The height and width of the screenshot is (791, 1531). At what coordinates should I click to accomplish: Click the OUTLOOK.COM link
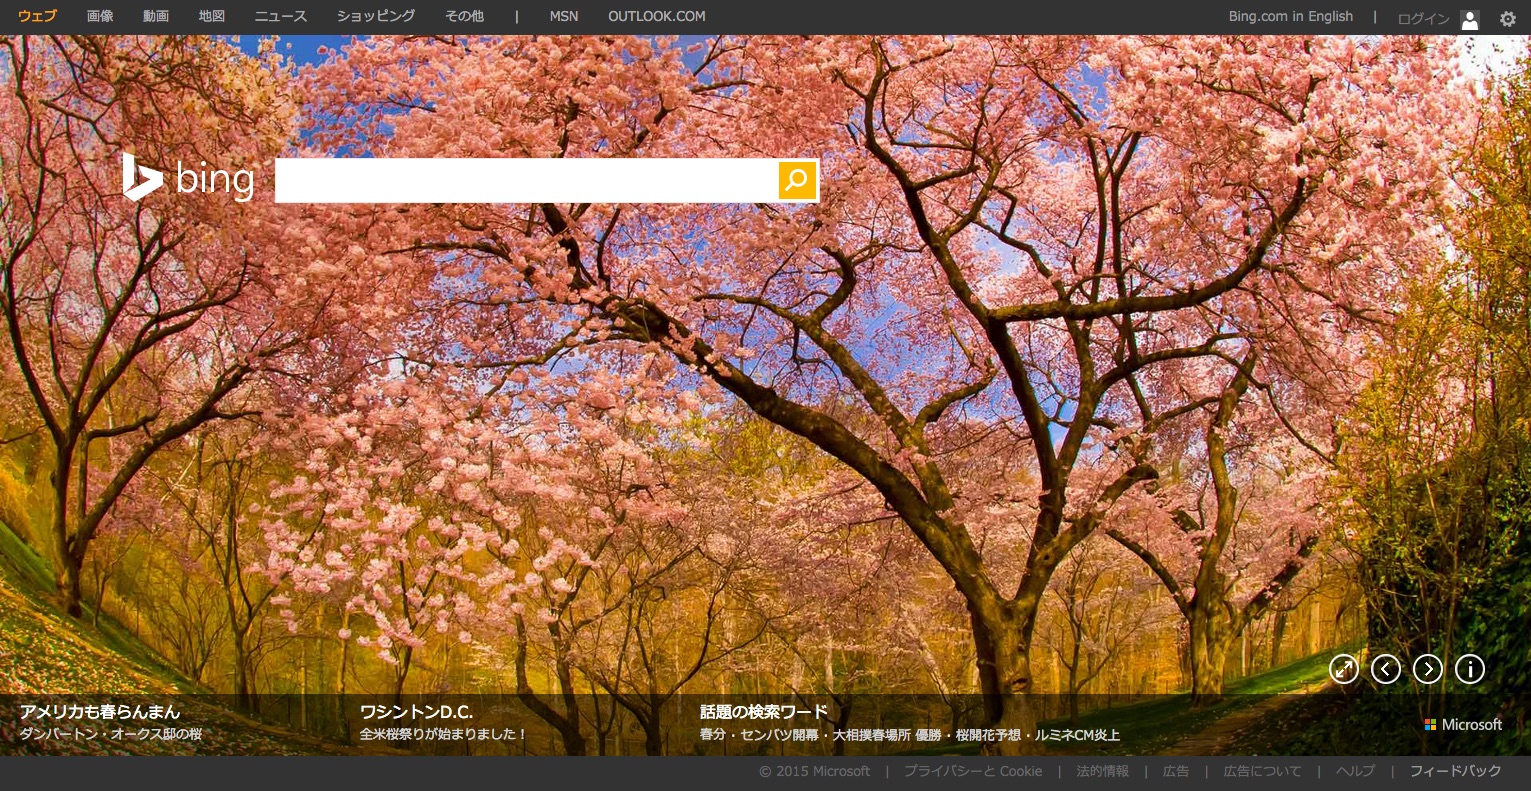(x=656, y=16)
